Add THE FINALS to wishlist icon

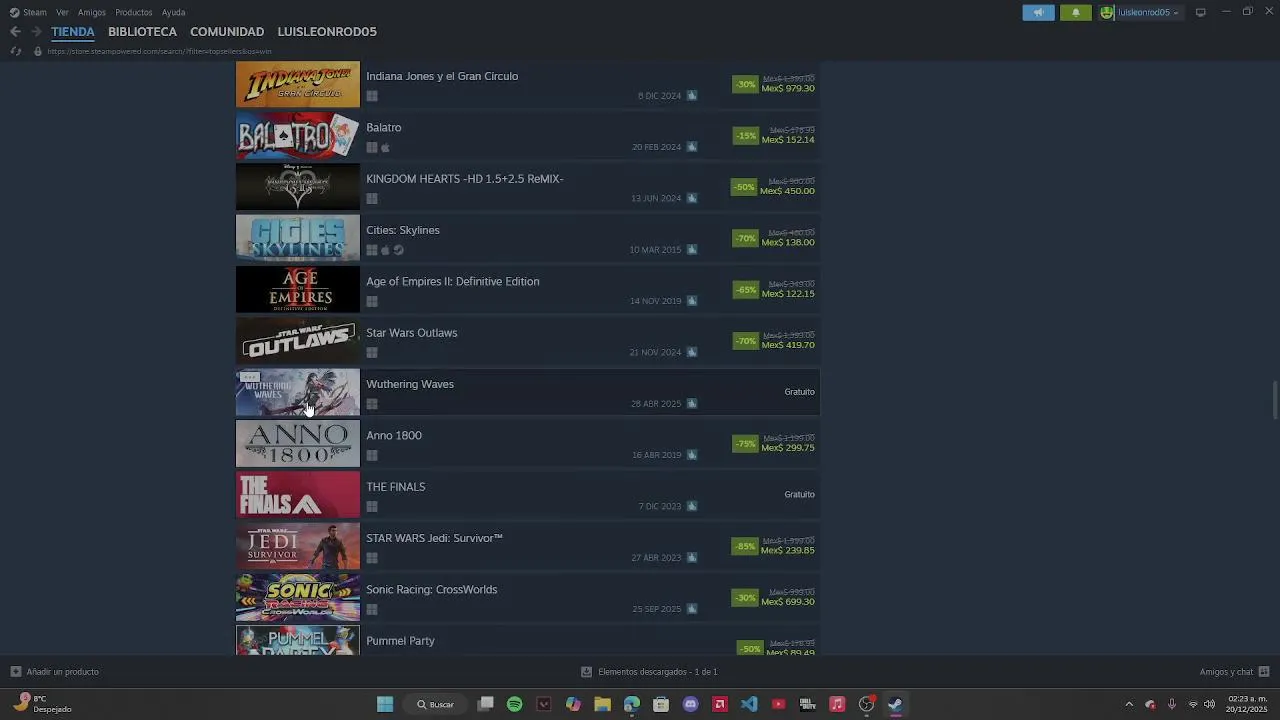(x=692, y=506)
